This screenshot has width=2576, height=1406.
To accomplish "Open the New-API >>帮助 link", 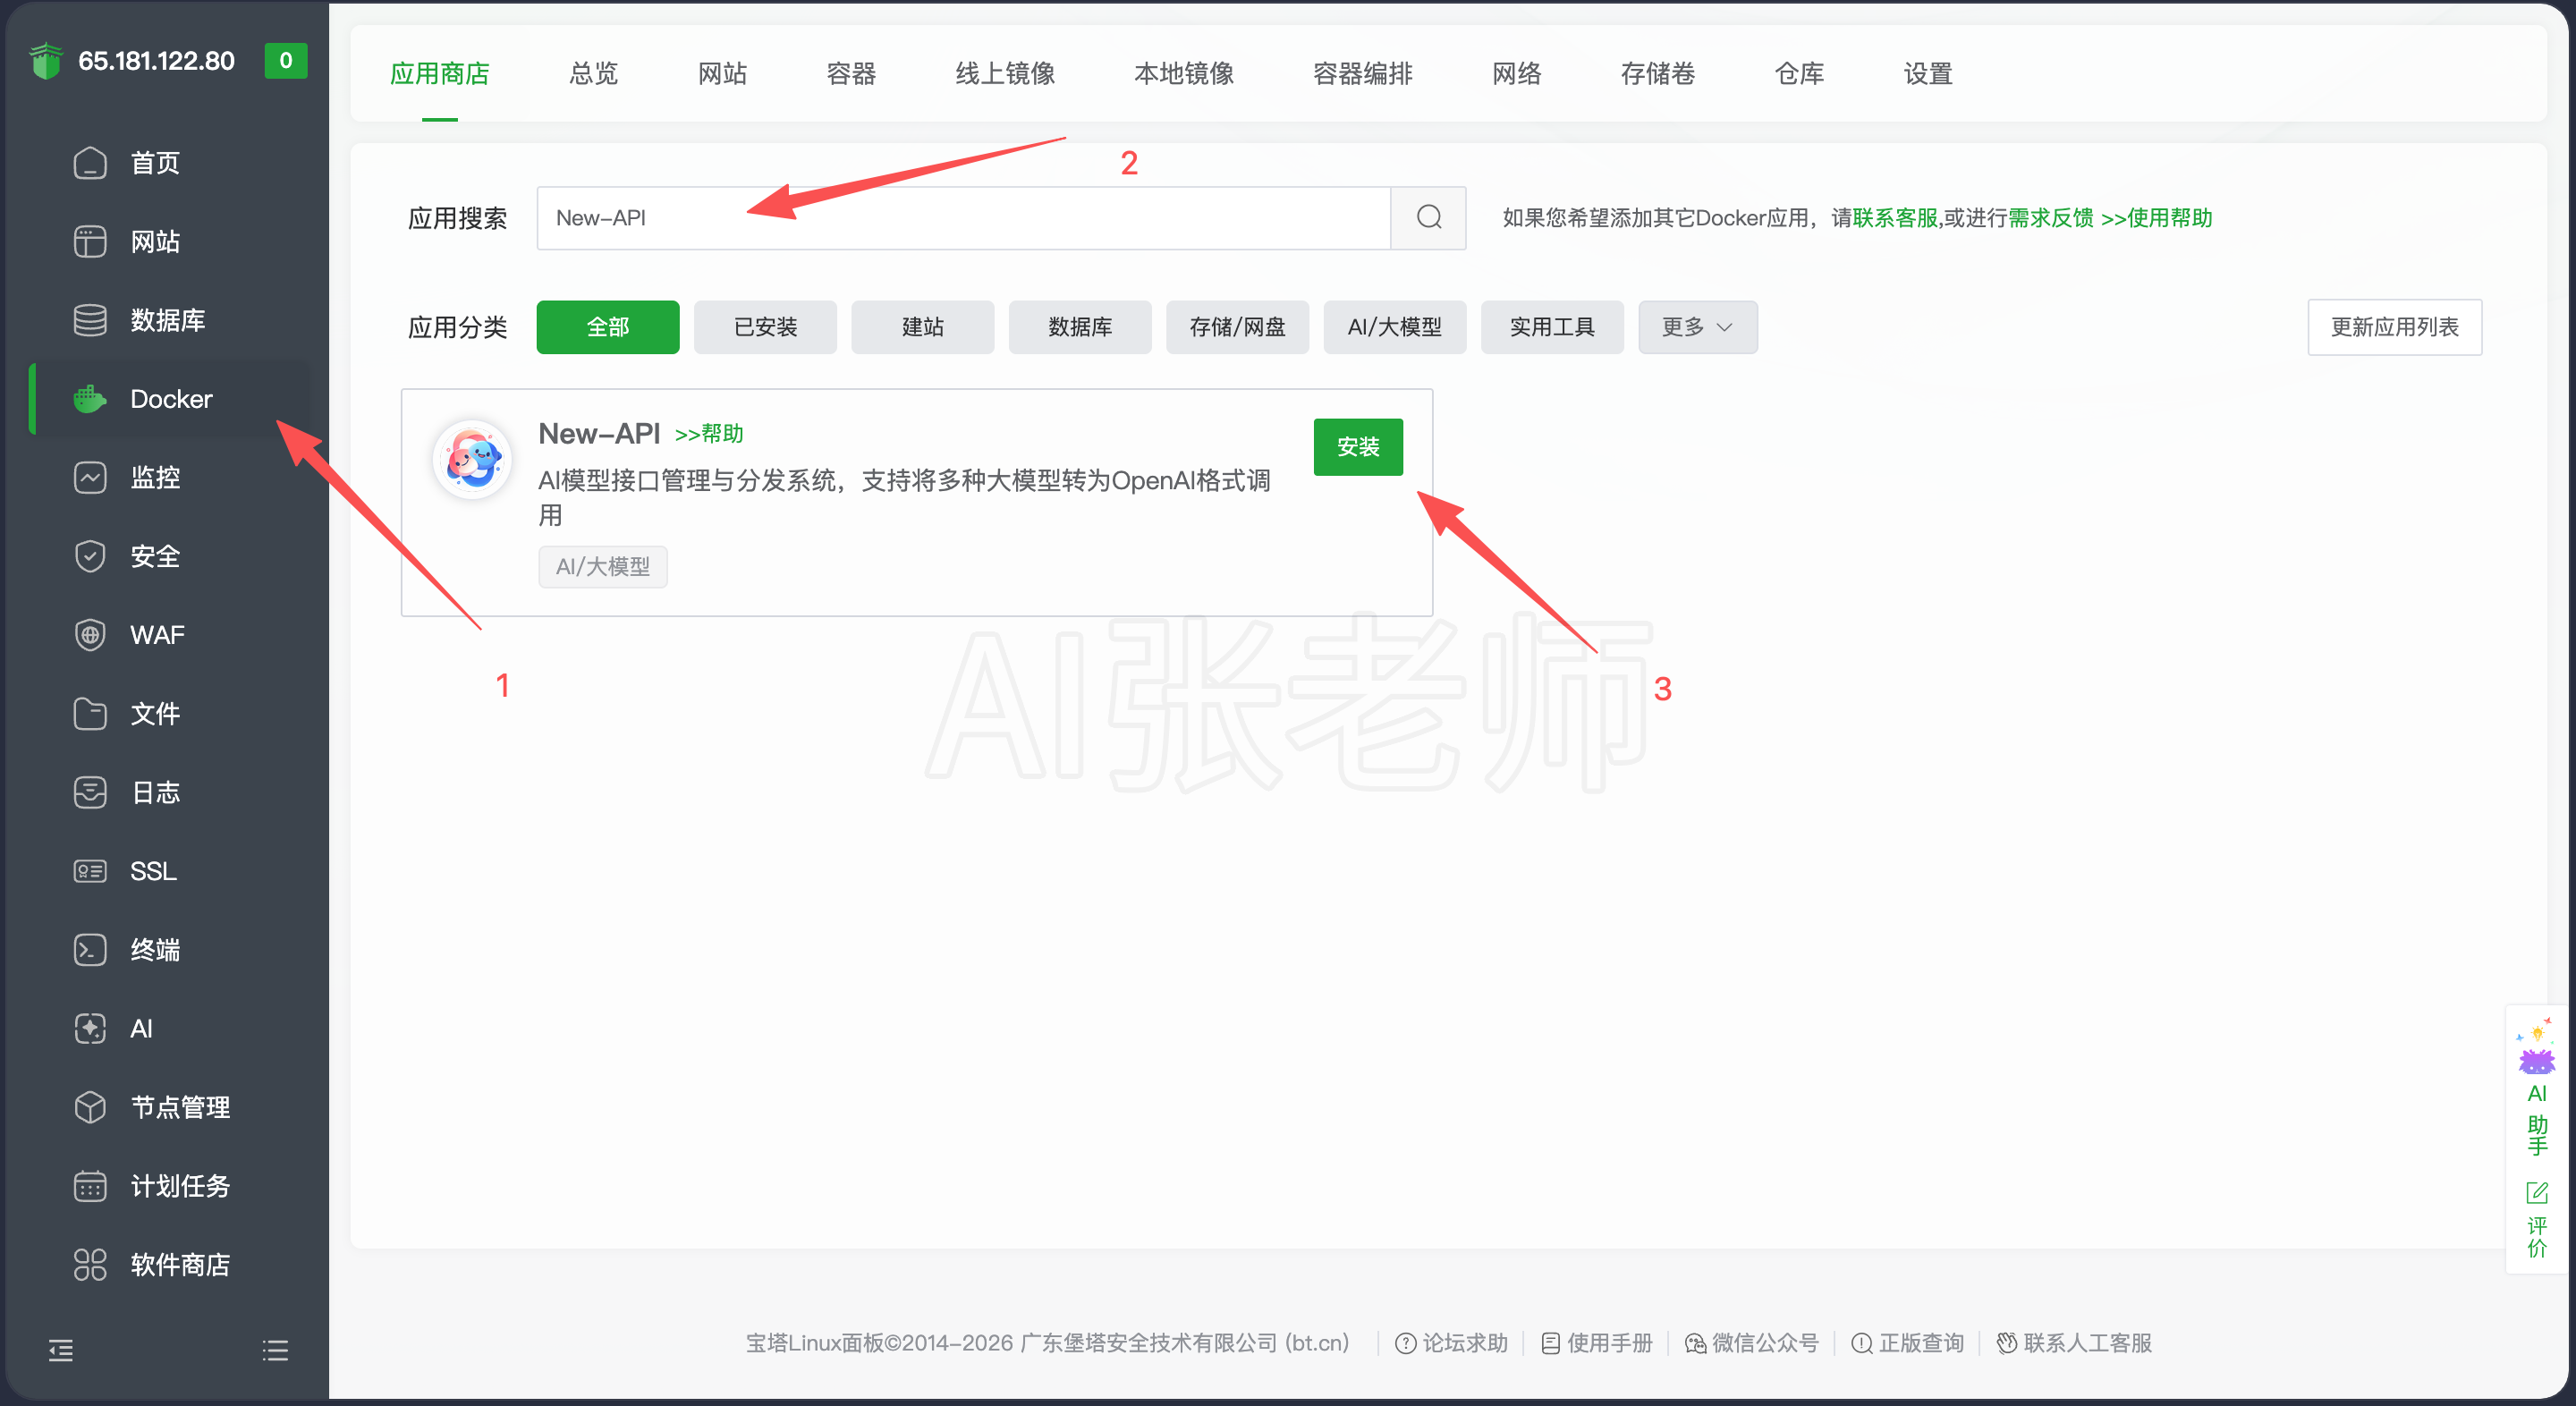I will [x=709, y=434].
